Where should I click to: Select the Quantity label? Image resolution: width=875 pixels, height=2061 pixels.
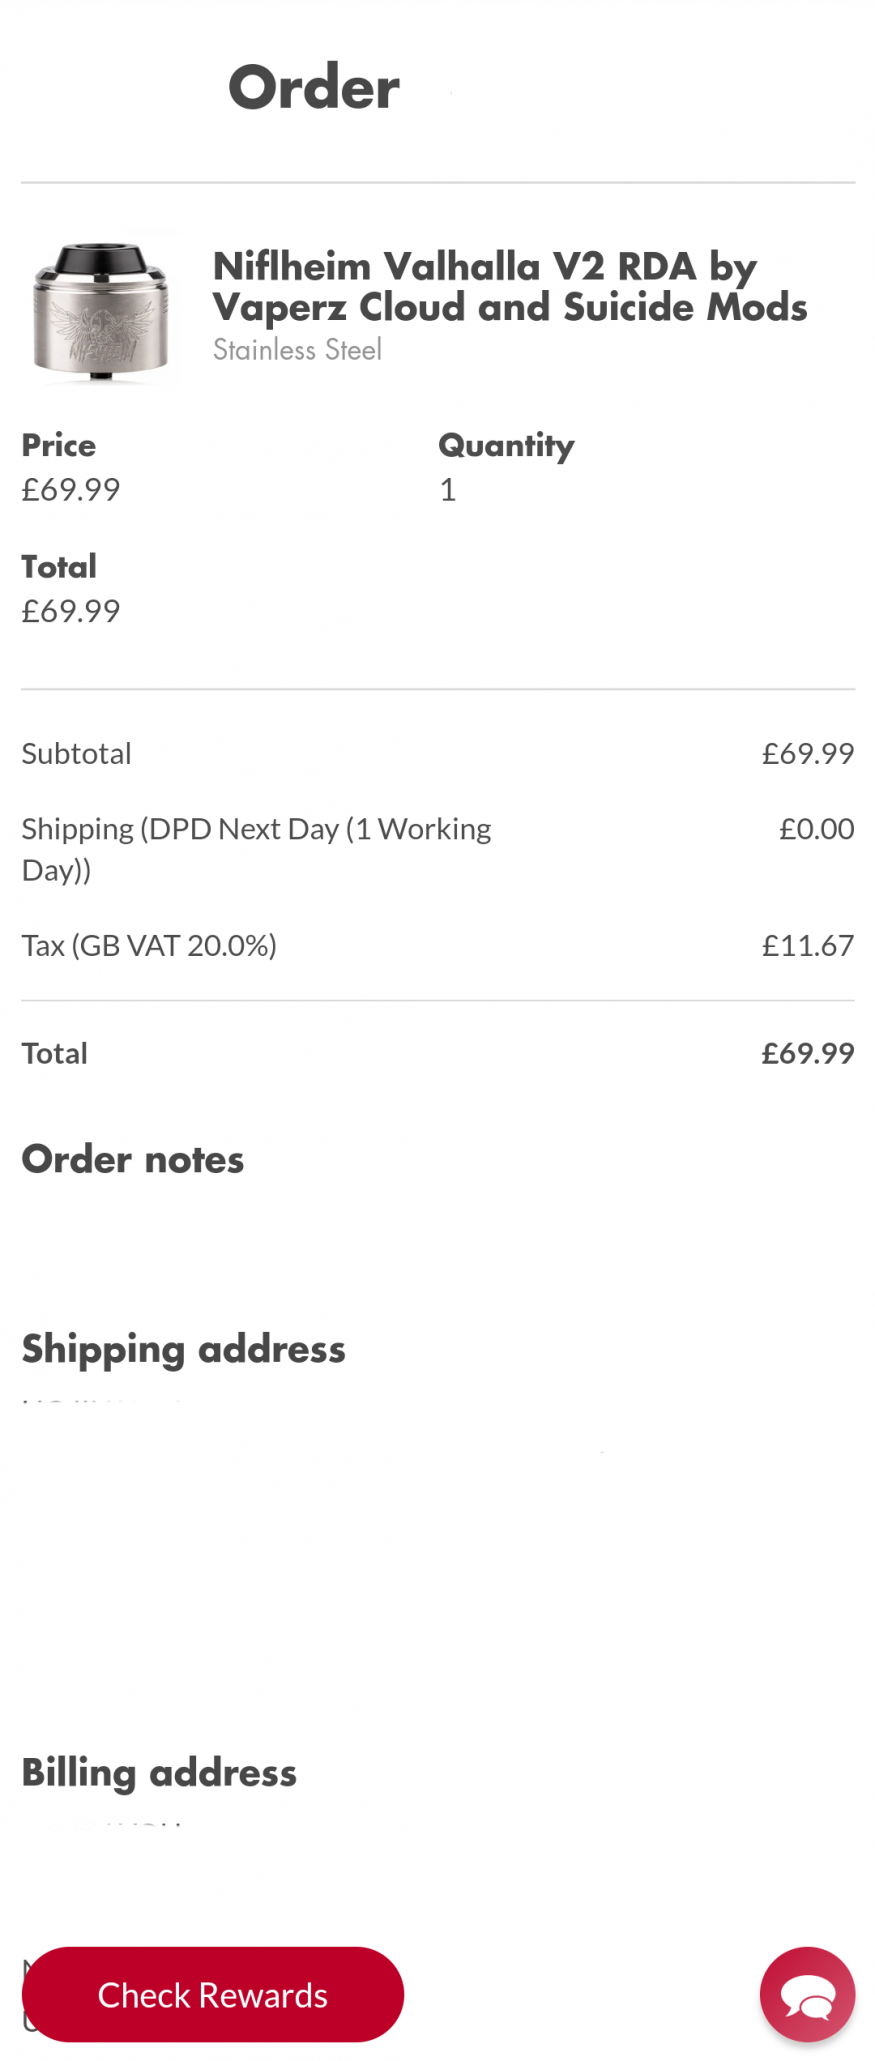coord(506,445)
